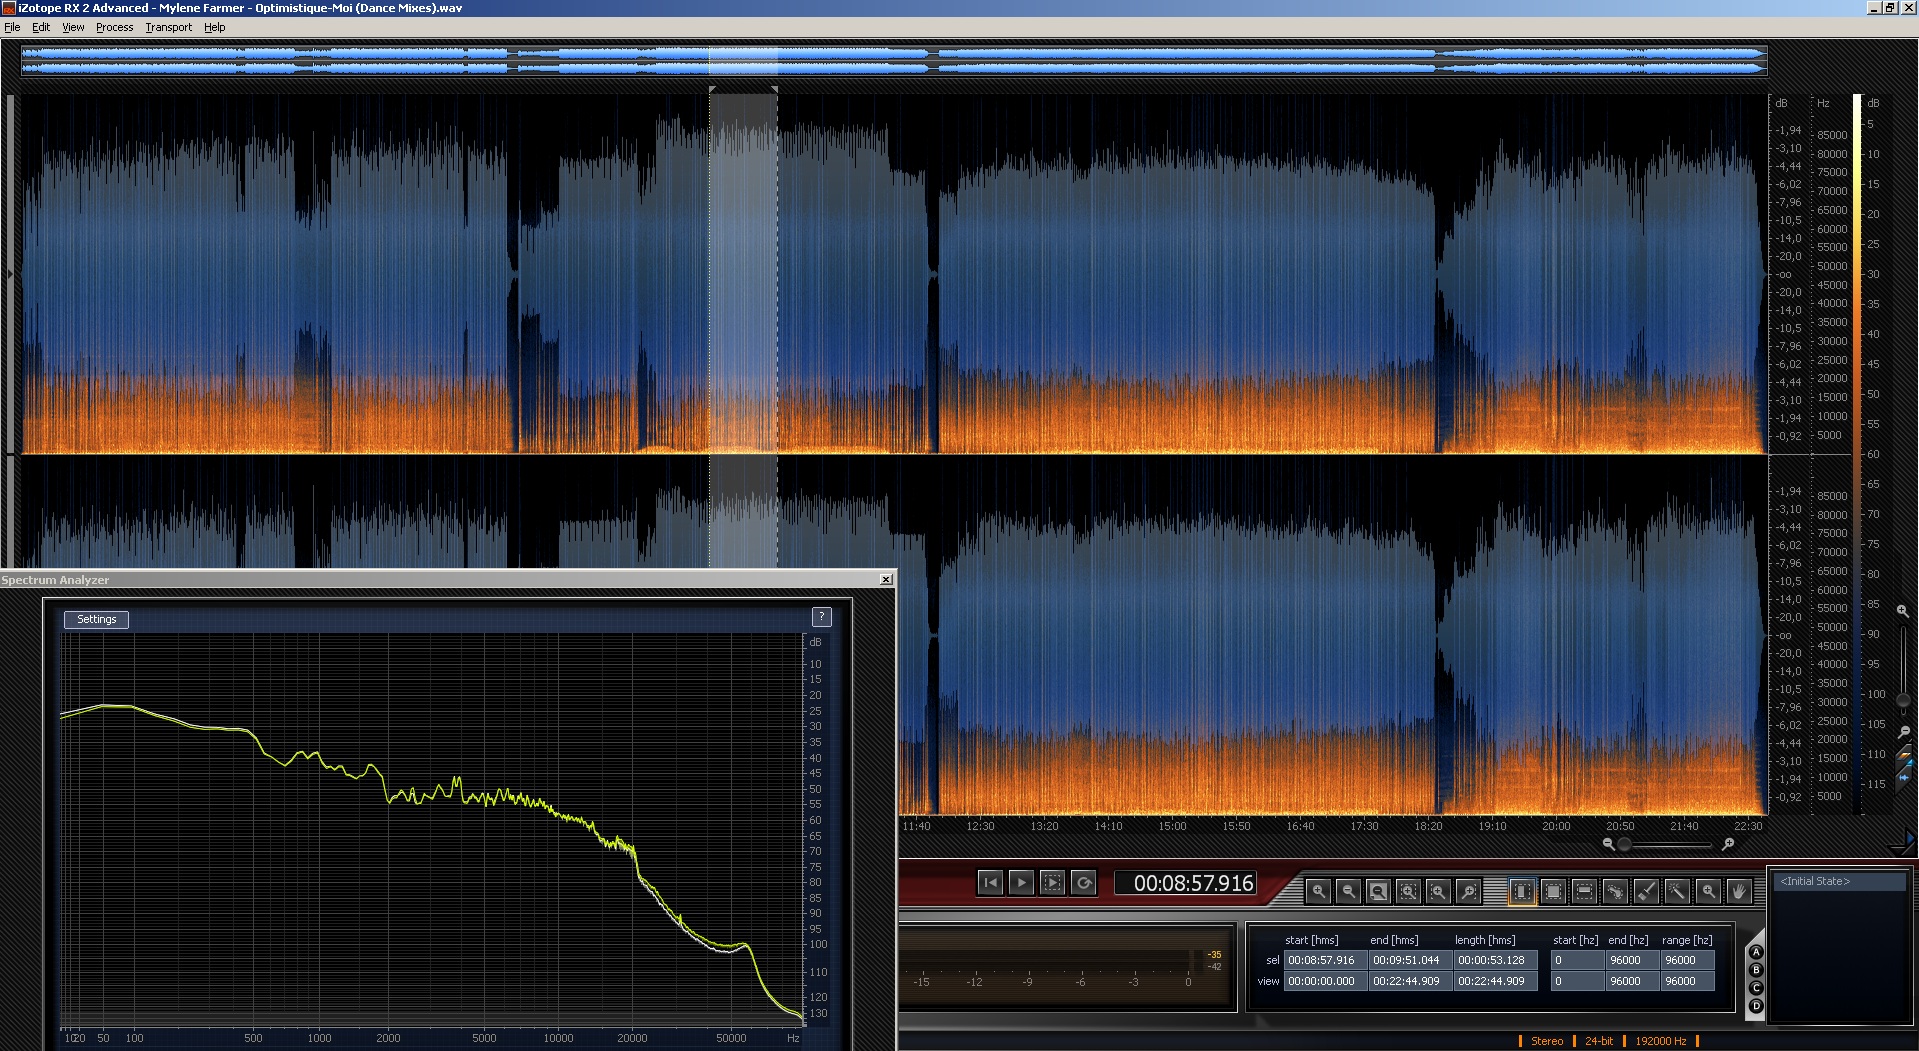Click the selection start time field
The height and width of the screenshot is (1051, 1919).
pos(1324,960)
